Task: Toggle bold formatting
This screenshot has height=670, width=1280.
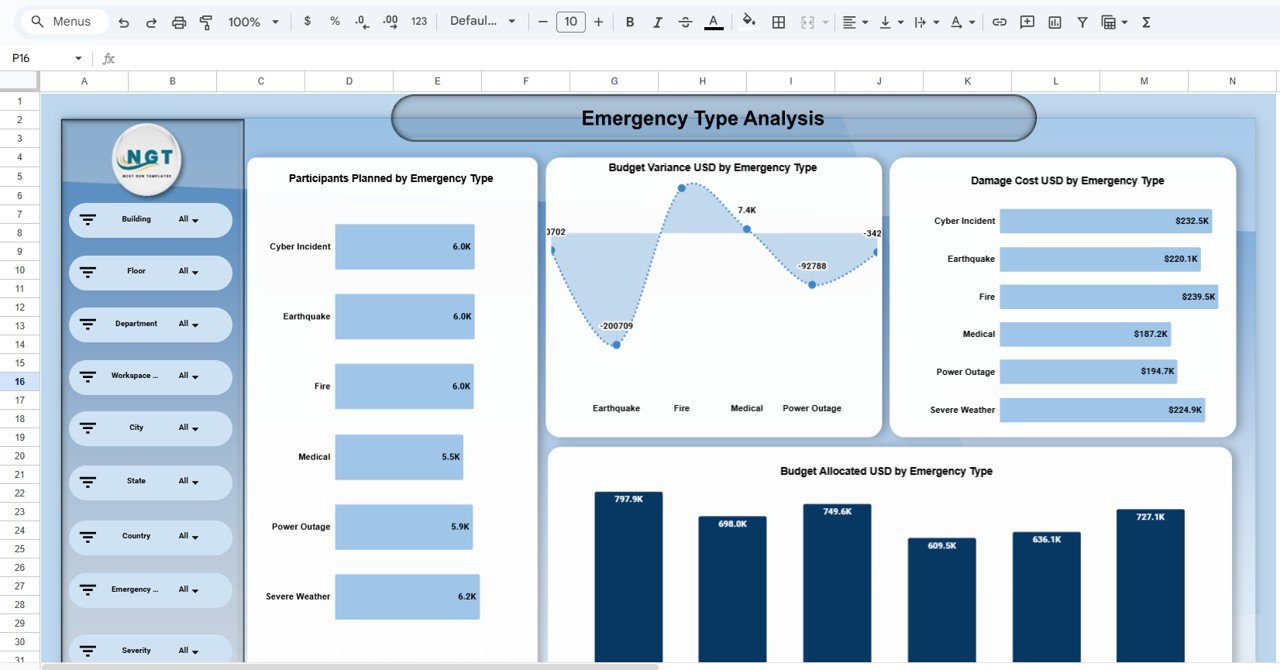Action: [x=630, y=22]
